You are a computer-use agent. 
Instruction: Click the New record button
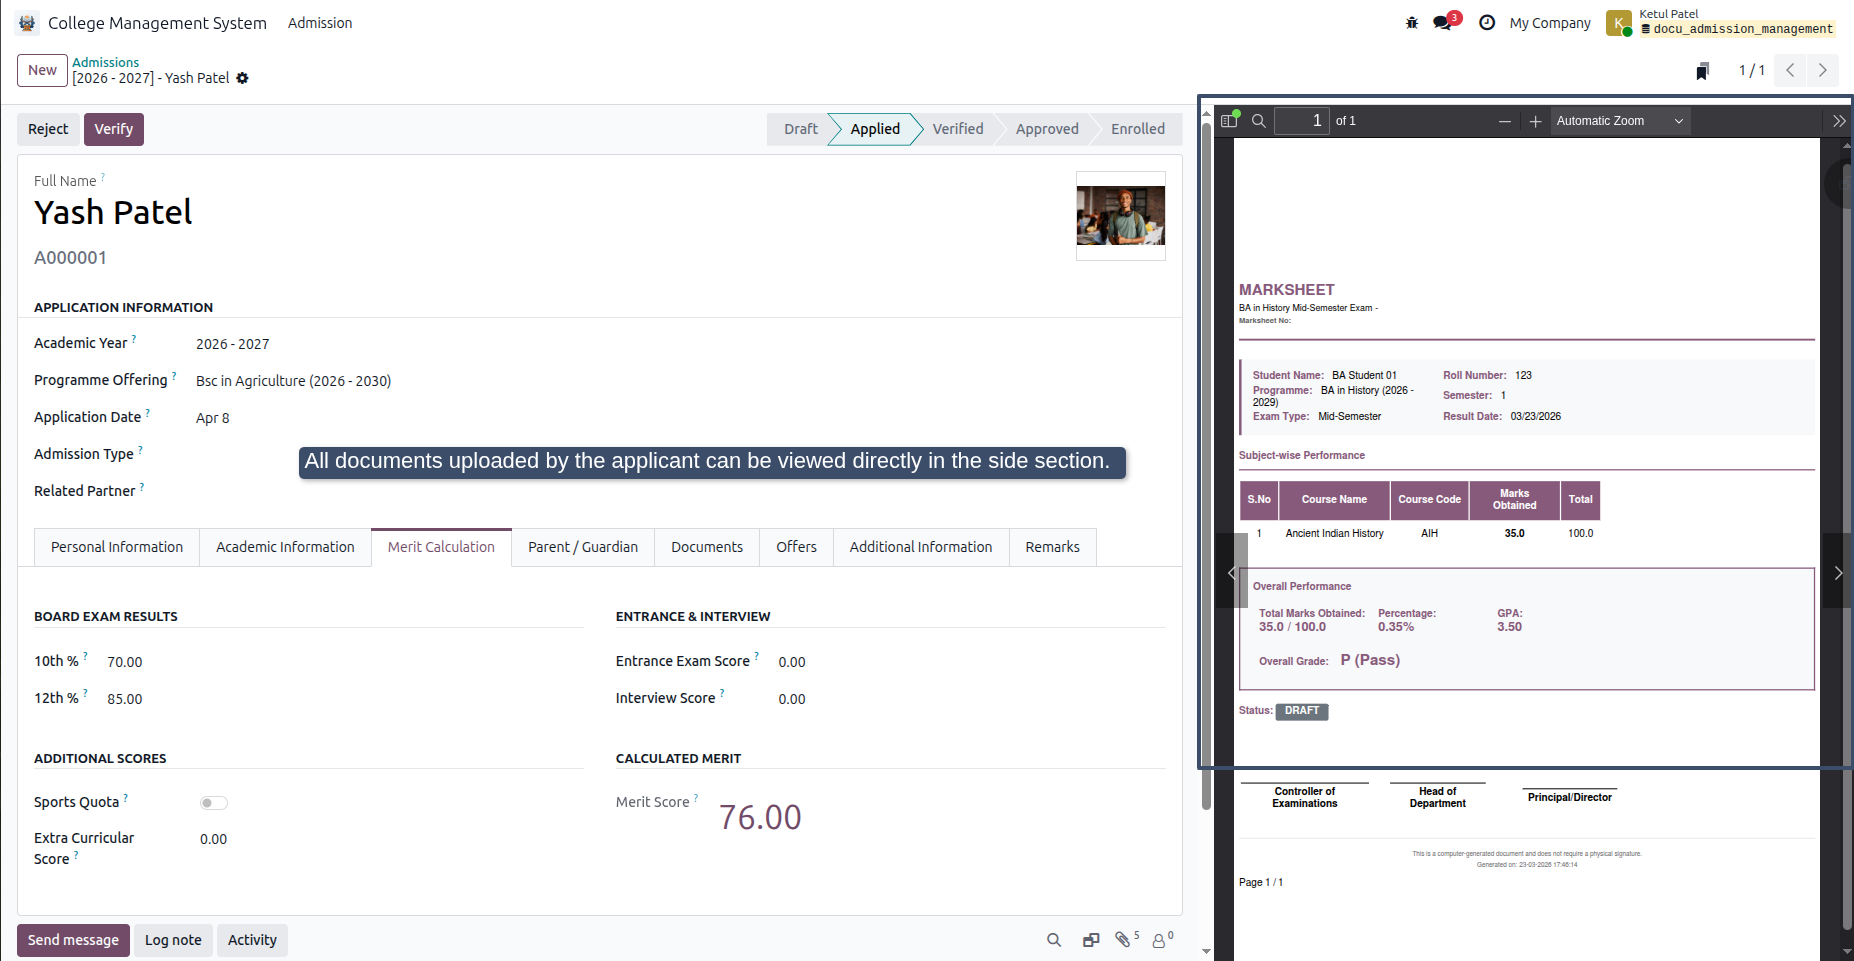click(x=42, y=70)
